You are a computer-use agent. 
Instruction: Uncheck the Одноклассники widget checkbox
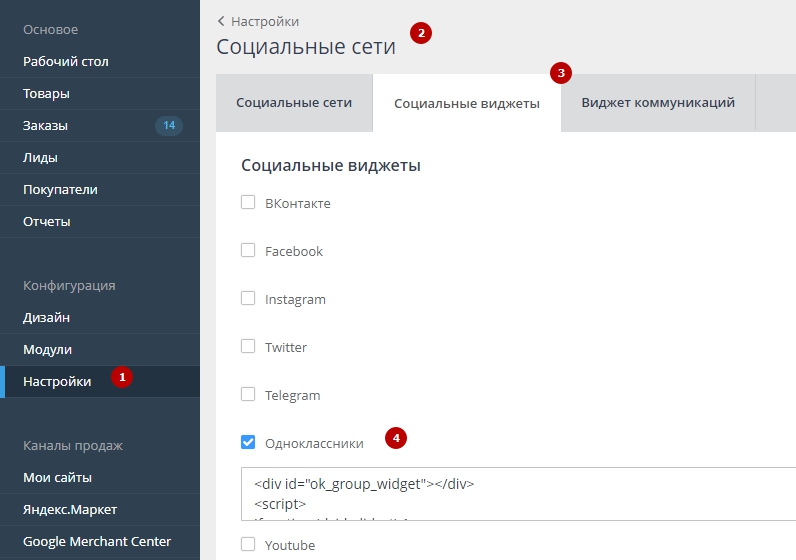(x=248, y=442)
